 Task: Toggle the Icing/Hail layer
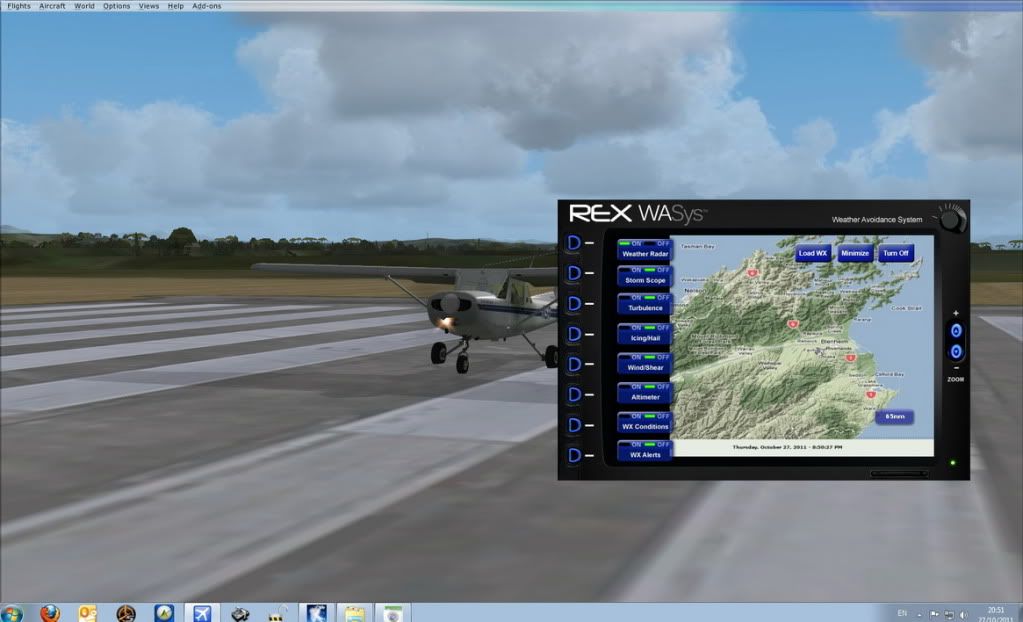coord(645,334)
